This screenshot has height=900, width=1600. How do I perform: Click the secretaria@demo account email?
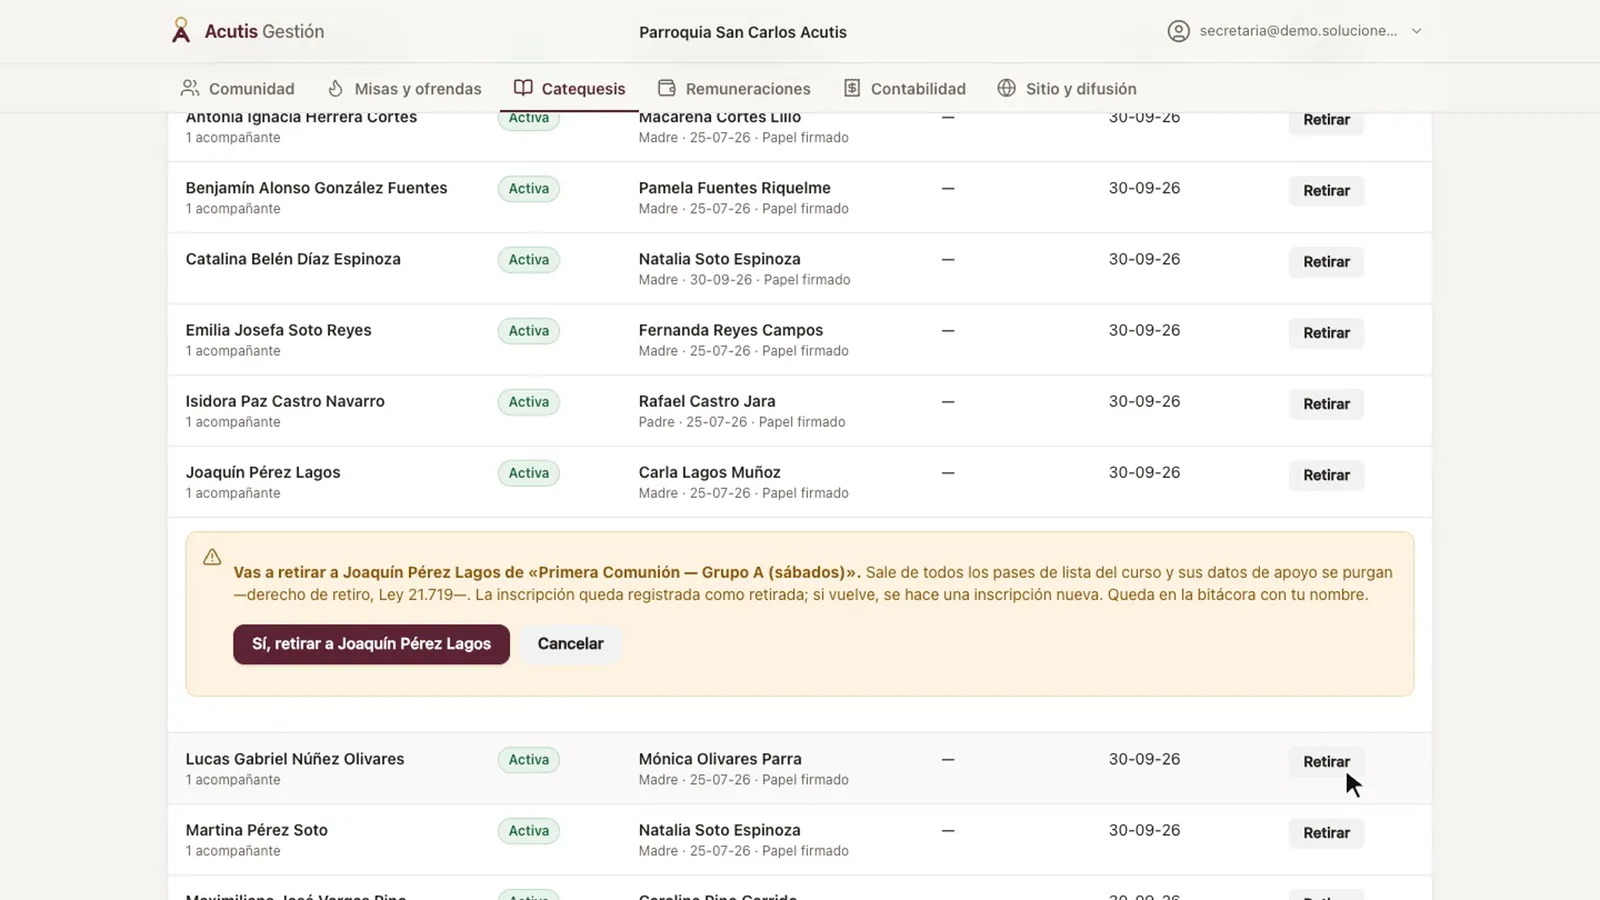point(1299,31)
